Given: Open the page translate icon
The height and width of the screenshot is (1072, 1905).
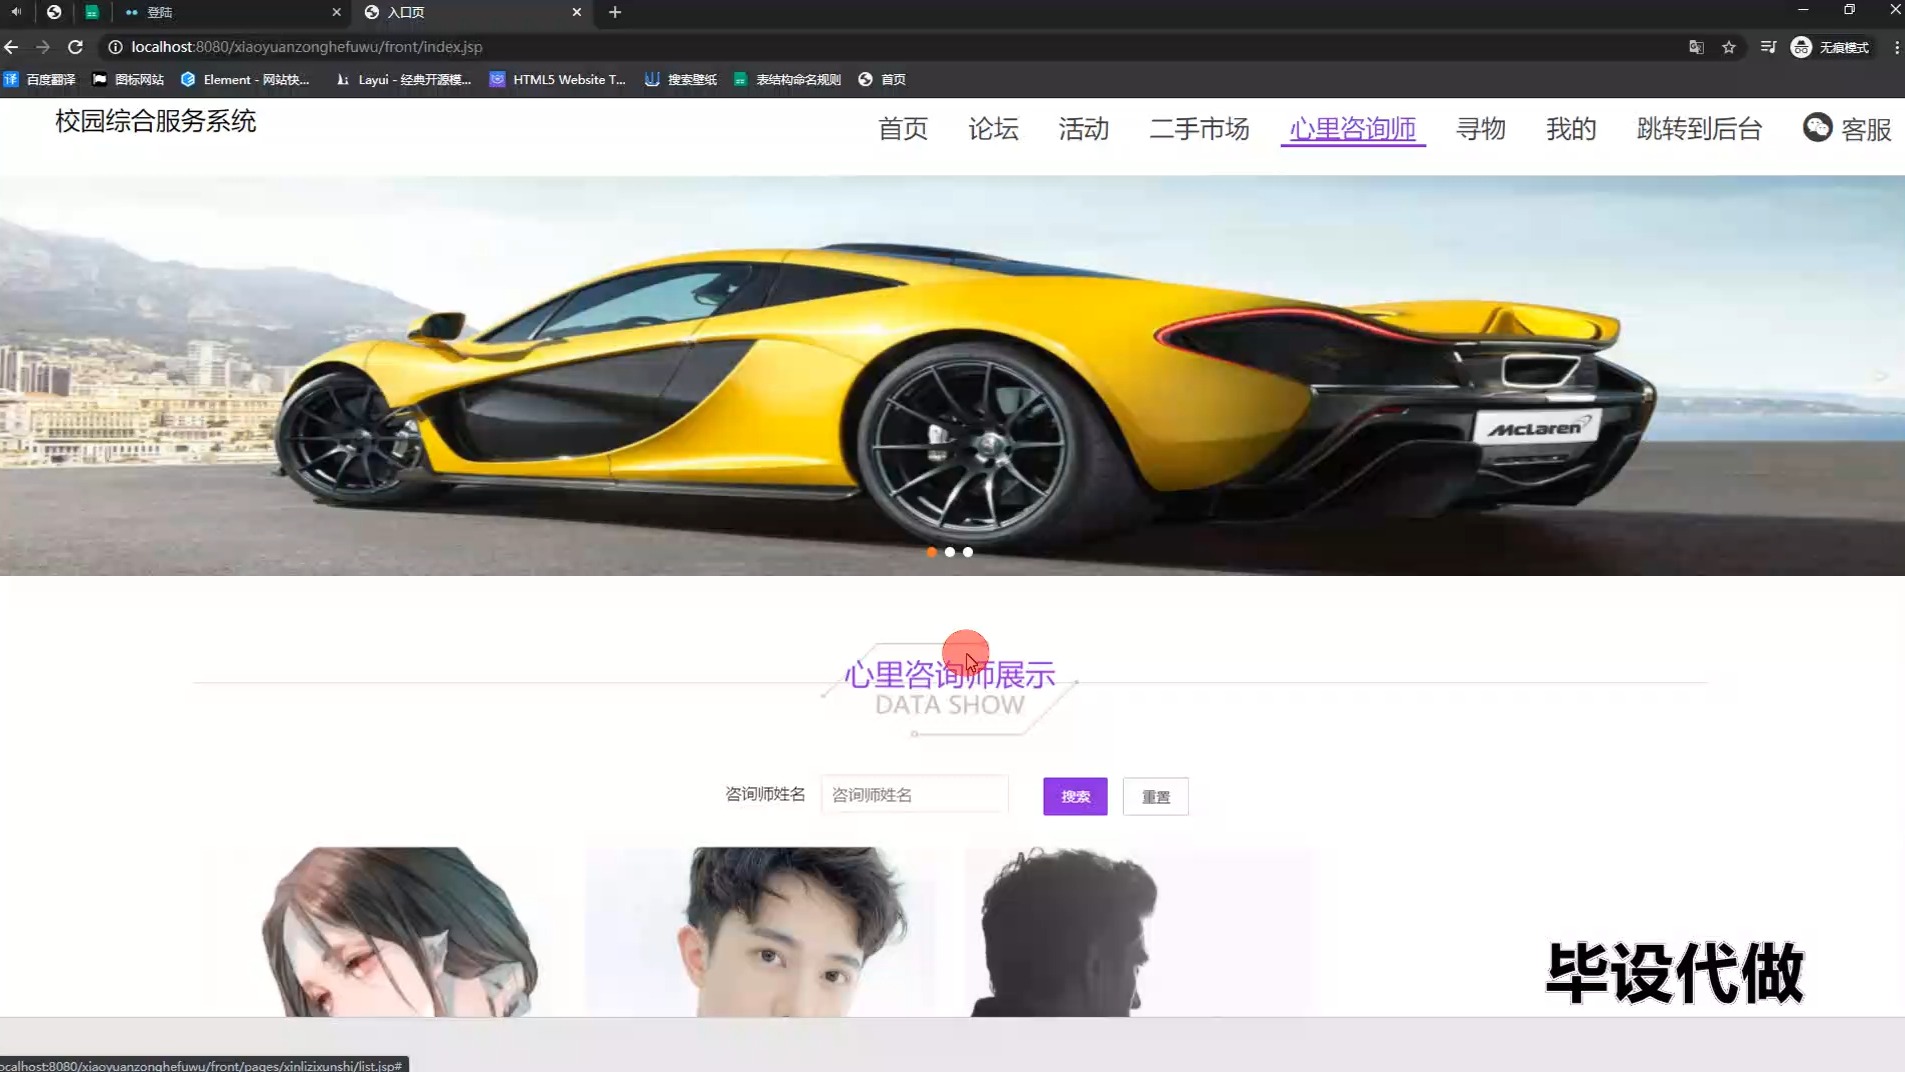Looking at the screenshot, I should click(x=1696, y=47).
